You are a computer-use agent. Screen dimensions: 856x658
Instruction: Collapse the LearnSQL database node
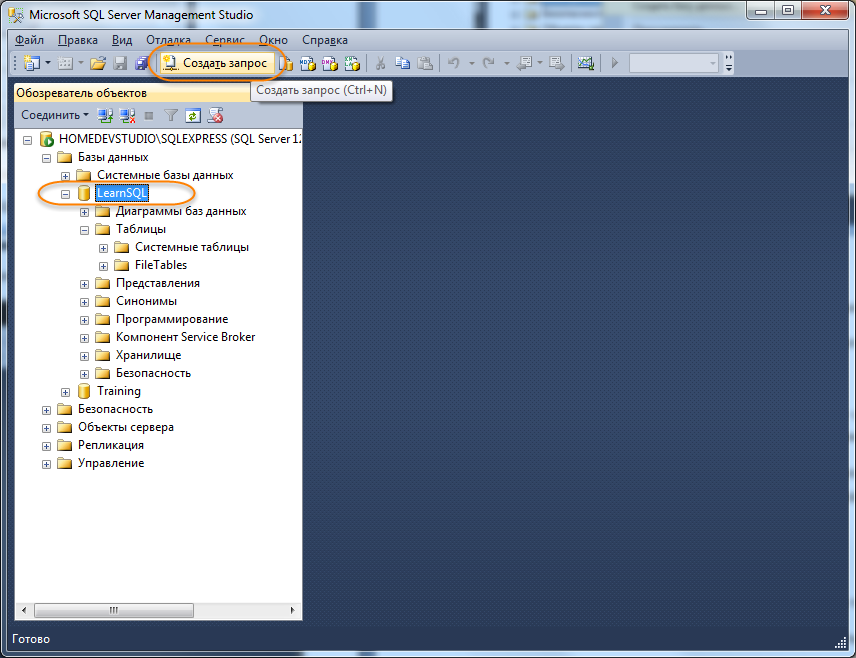coord(66,194)
